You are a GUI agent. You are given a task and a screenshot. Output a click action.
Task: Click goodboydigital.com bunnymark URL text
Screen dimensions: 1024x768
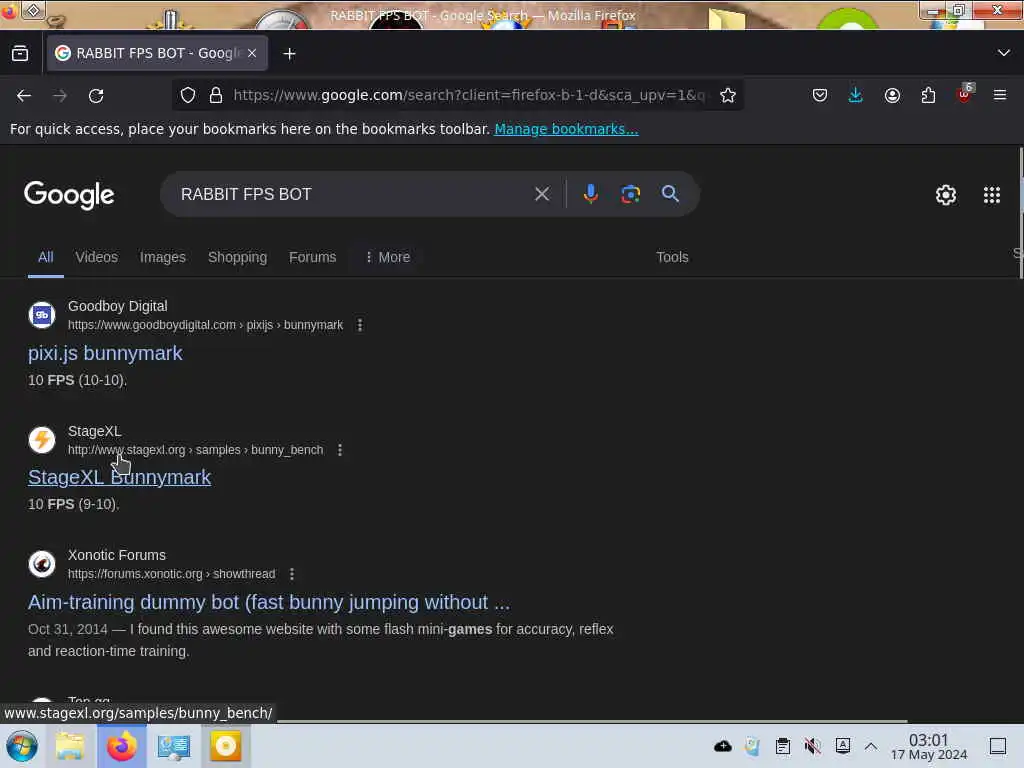coord(205,325)
